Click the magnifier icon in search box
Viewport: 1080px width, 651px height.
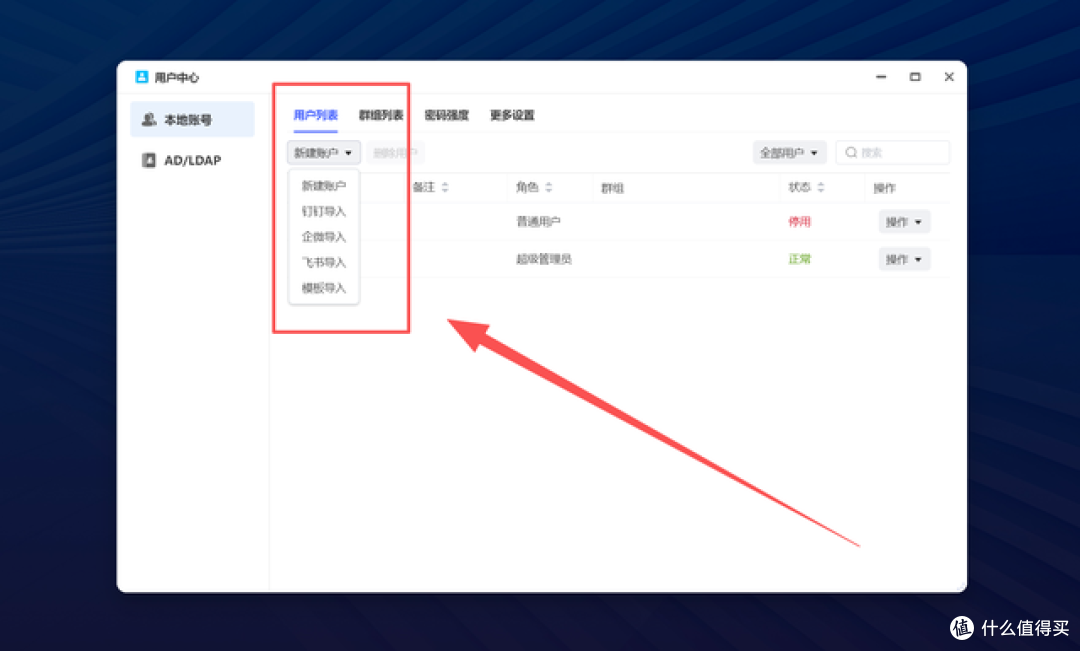(x=851, y=153)
